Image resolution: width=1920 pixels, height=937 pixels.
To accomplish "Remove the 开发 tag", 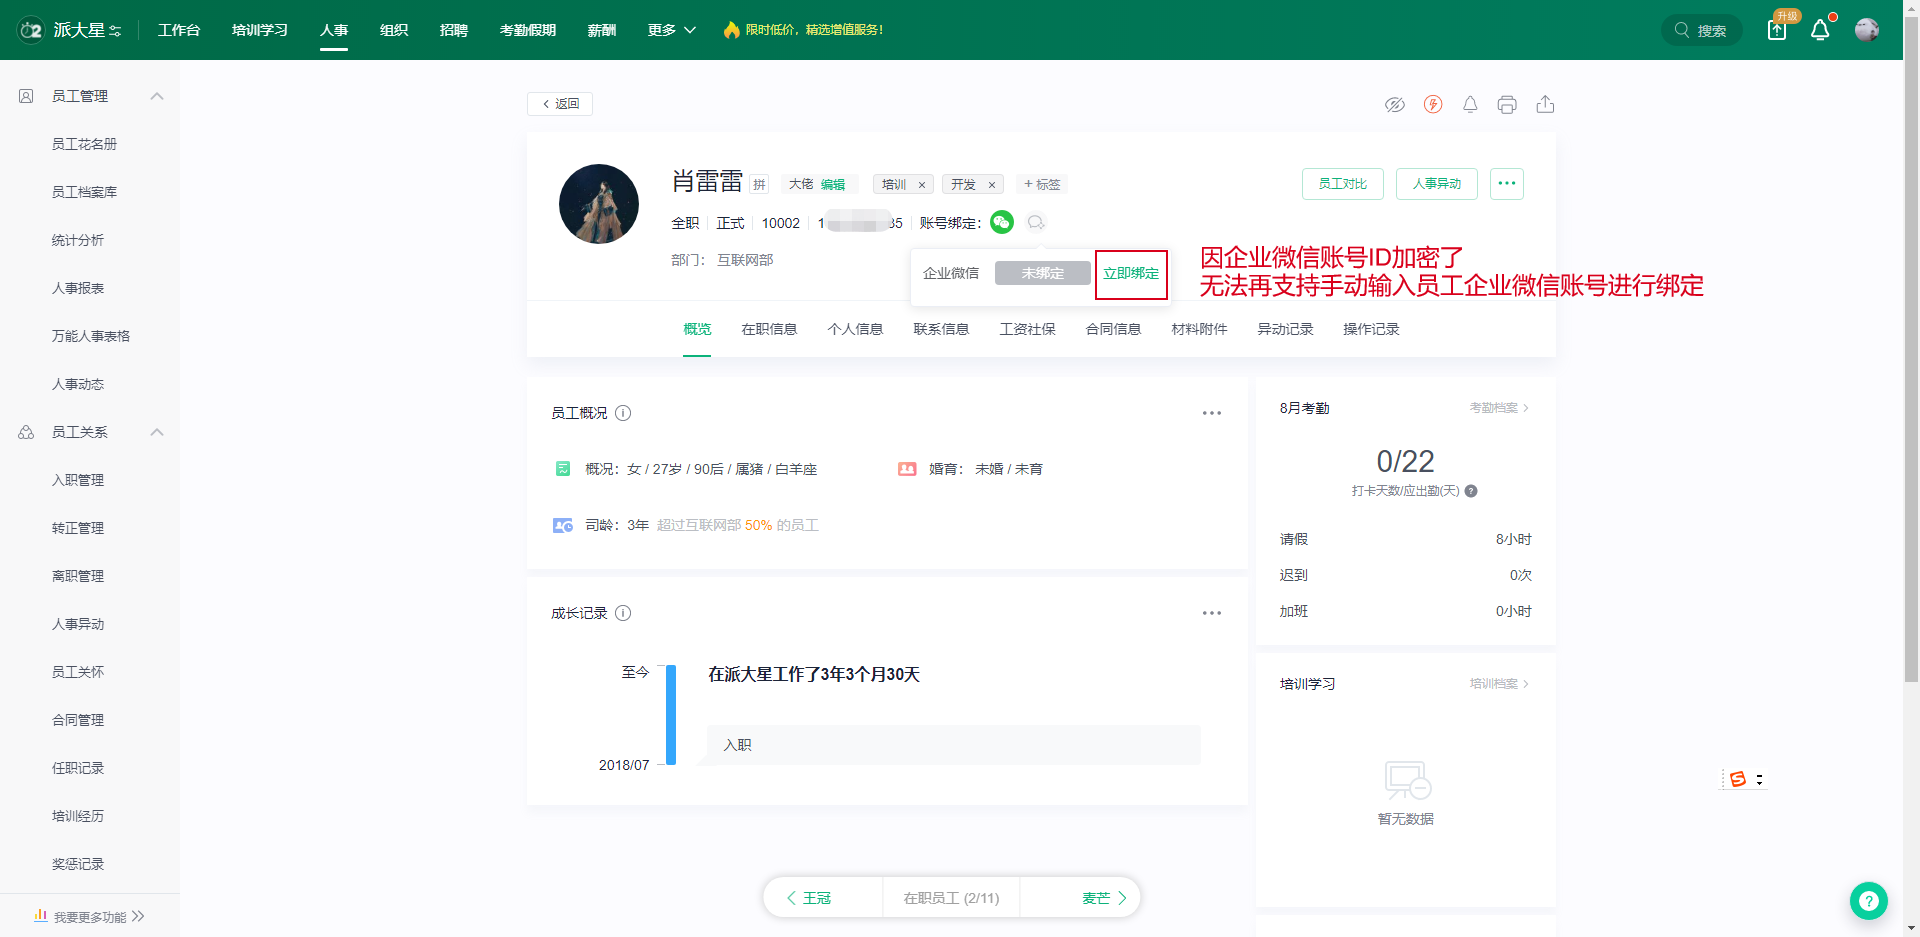I will coord(991,185).
